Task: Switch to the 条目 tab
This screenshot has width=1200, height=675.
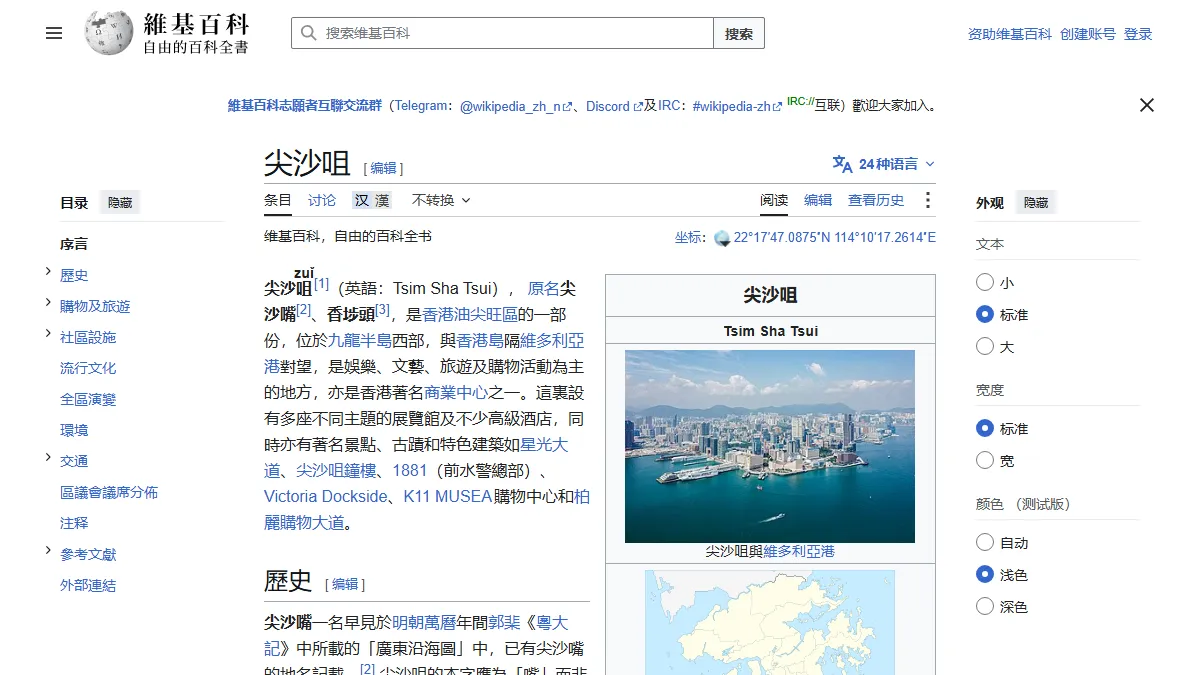Action: (x=278, y=200)
